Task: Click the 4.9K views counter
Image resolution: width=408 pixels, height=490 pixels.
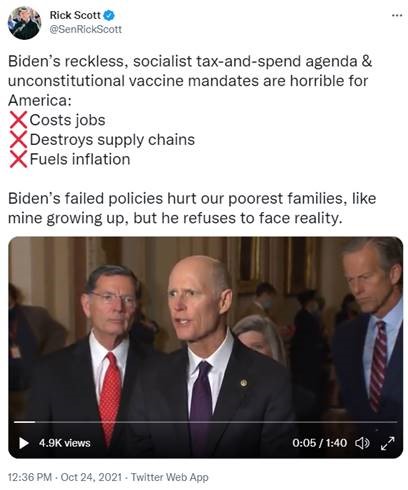Action: point(65,443)
